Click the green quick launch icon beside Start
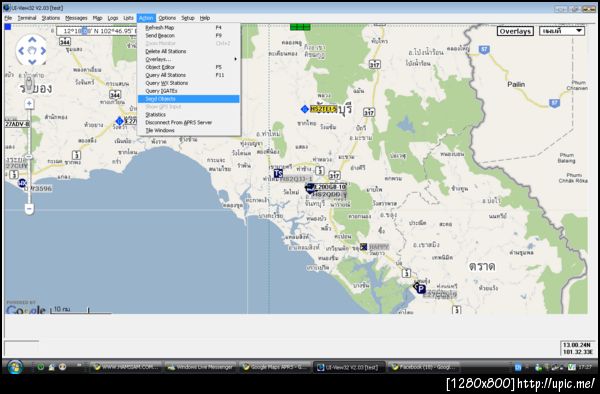600x394 pixels. (40, 367)
